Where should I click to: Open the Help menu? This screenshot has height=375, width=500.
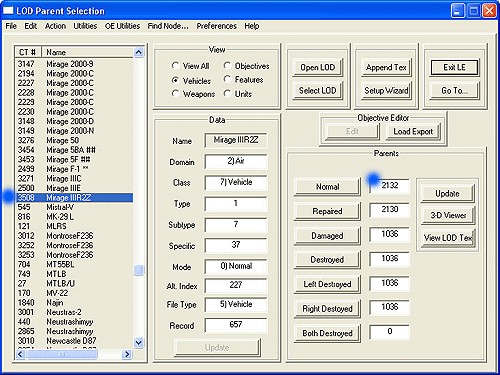point(252,26)
